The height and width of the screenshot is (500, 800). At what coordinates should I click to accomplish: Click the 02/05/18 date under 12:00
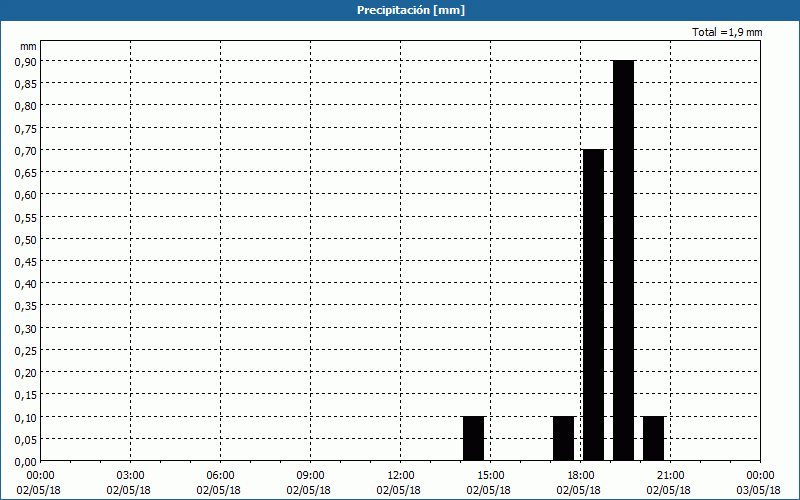pos(398,490)
